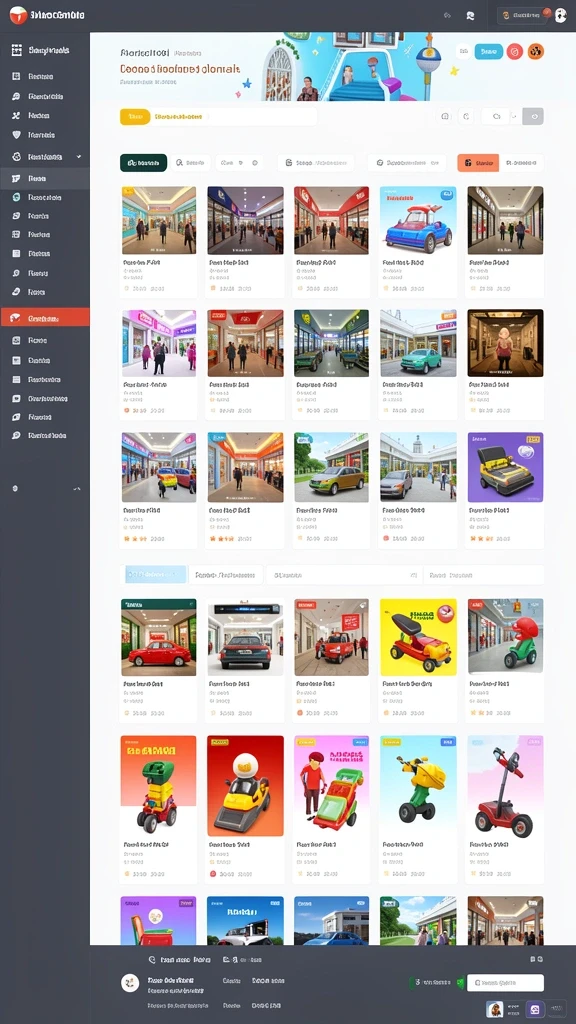Click the orange circular icon in the banner

[536, 52]
